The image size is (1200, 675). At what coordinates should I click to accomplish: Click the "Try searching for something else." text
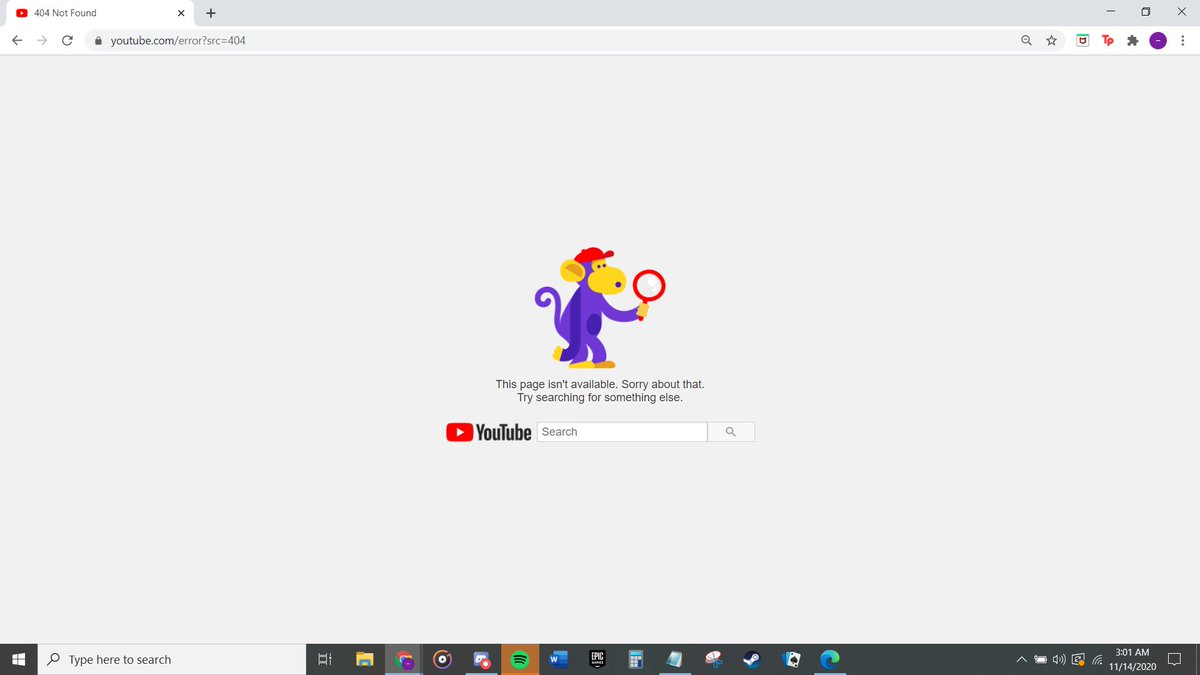coord(599,398)
